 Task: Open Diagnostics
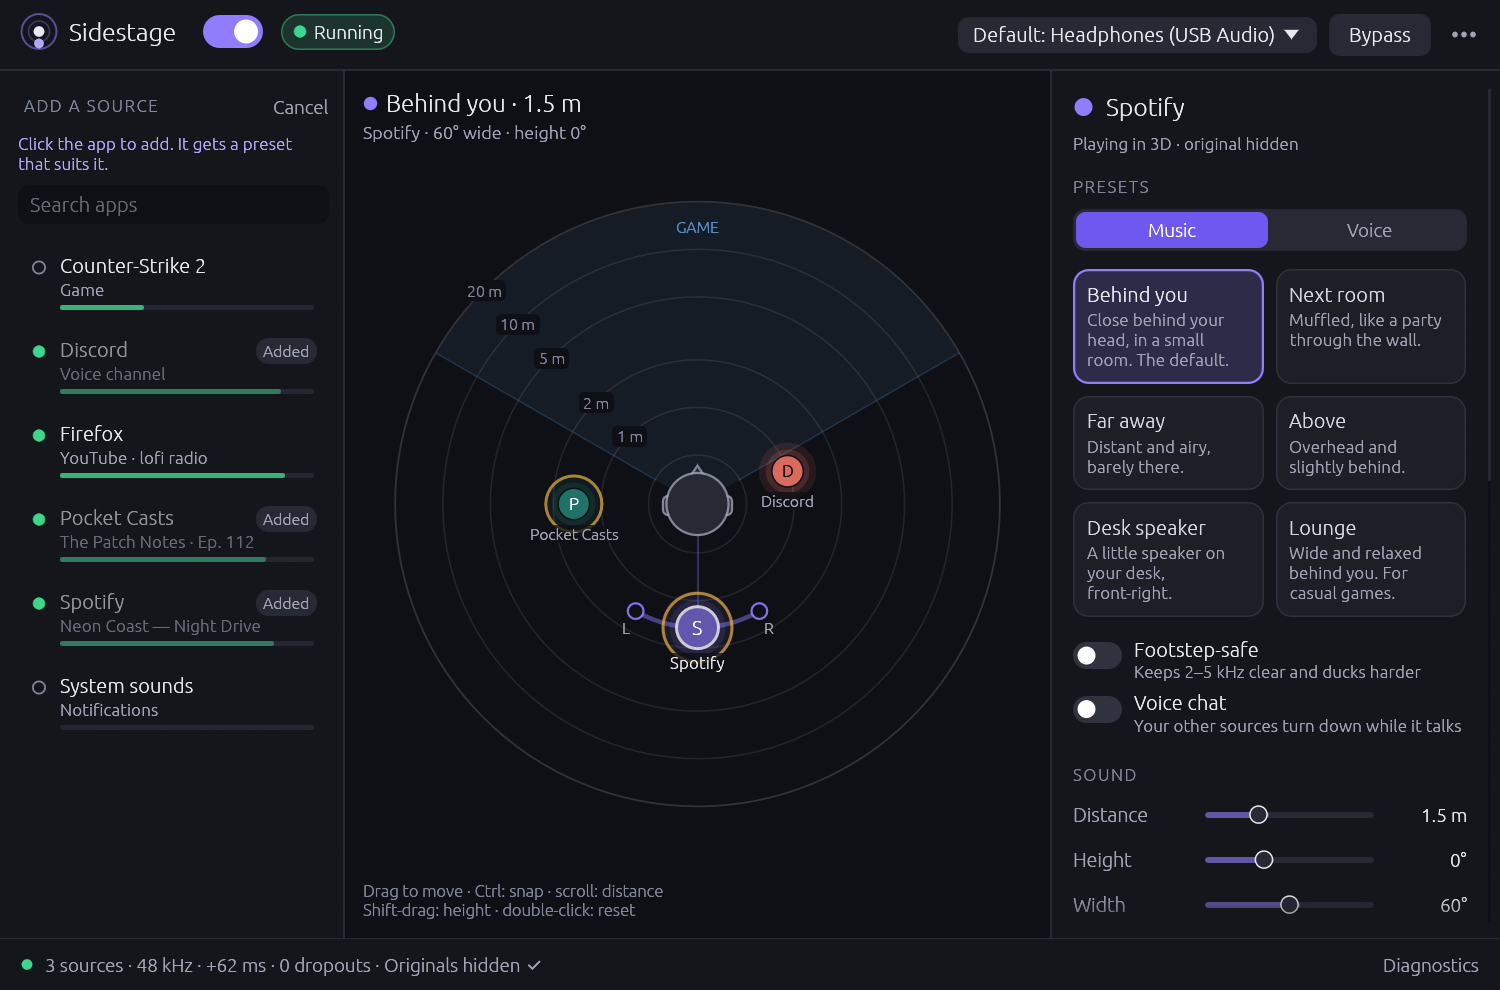coord(1430,965)
